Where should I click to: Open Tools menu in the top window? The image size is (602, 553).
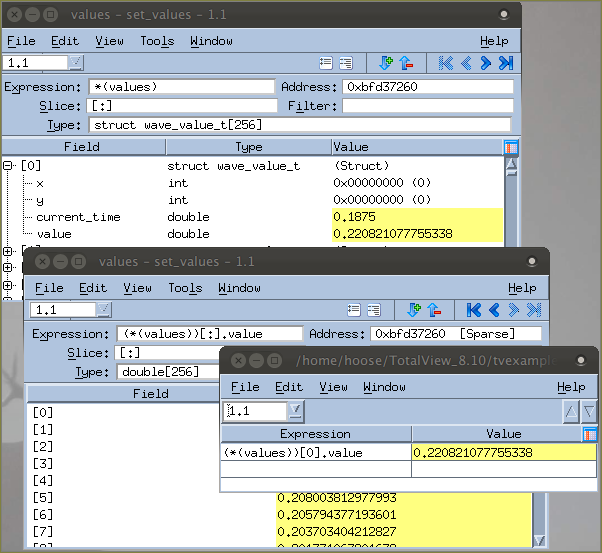157,41
